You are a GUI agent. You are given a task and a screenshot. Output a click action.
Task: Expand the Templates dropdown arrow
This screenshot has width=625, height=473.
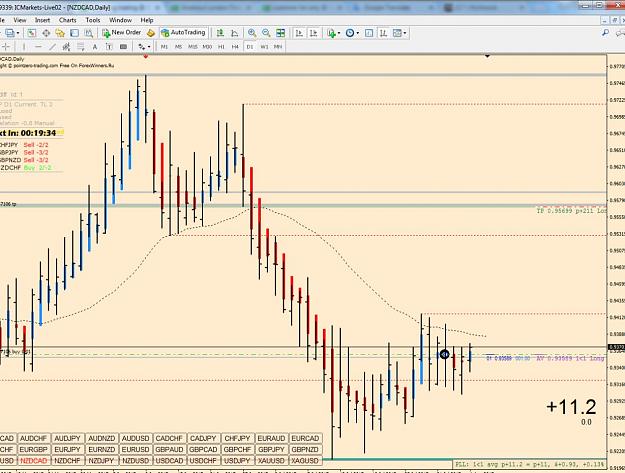405,33
